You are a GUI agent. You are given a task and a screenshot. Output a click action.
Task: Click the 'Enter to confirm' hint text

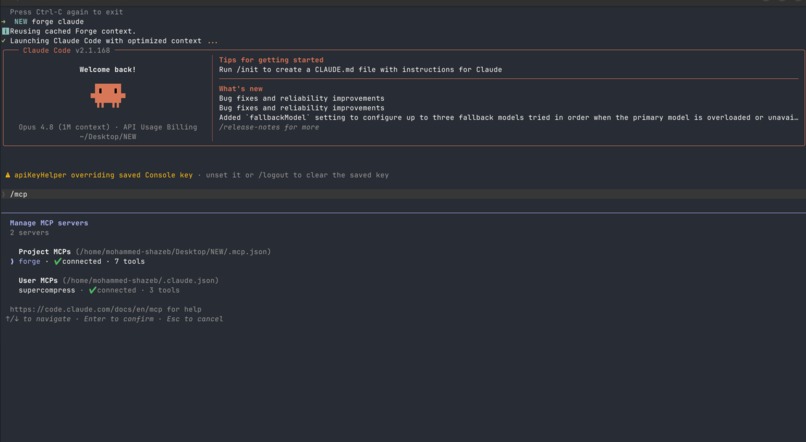(x=118, y=319)
